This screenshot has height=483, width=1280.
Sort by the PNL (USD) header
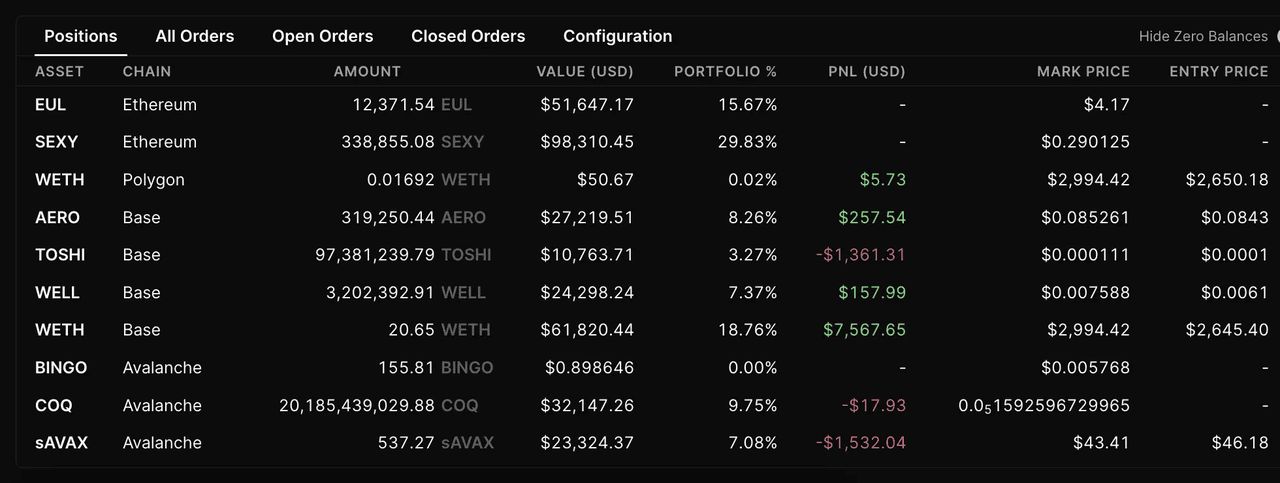(867, 72)
